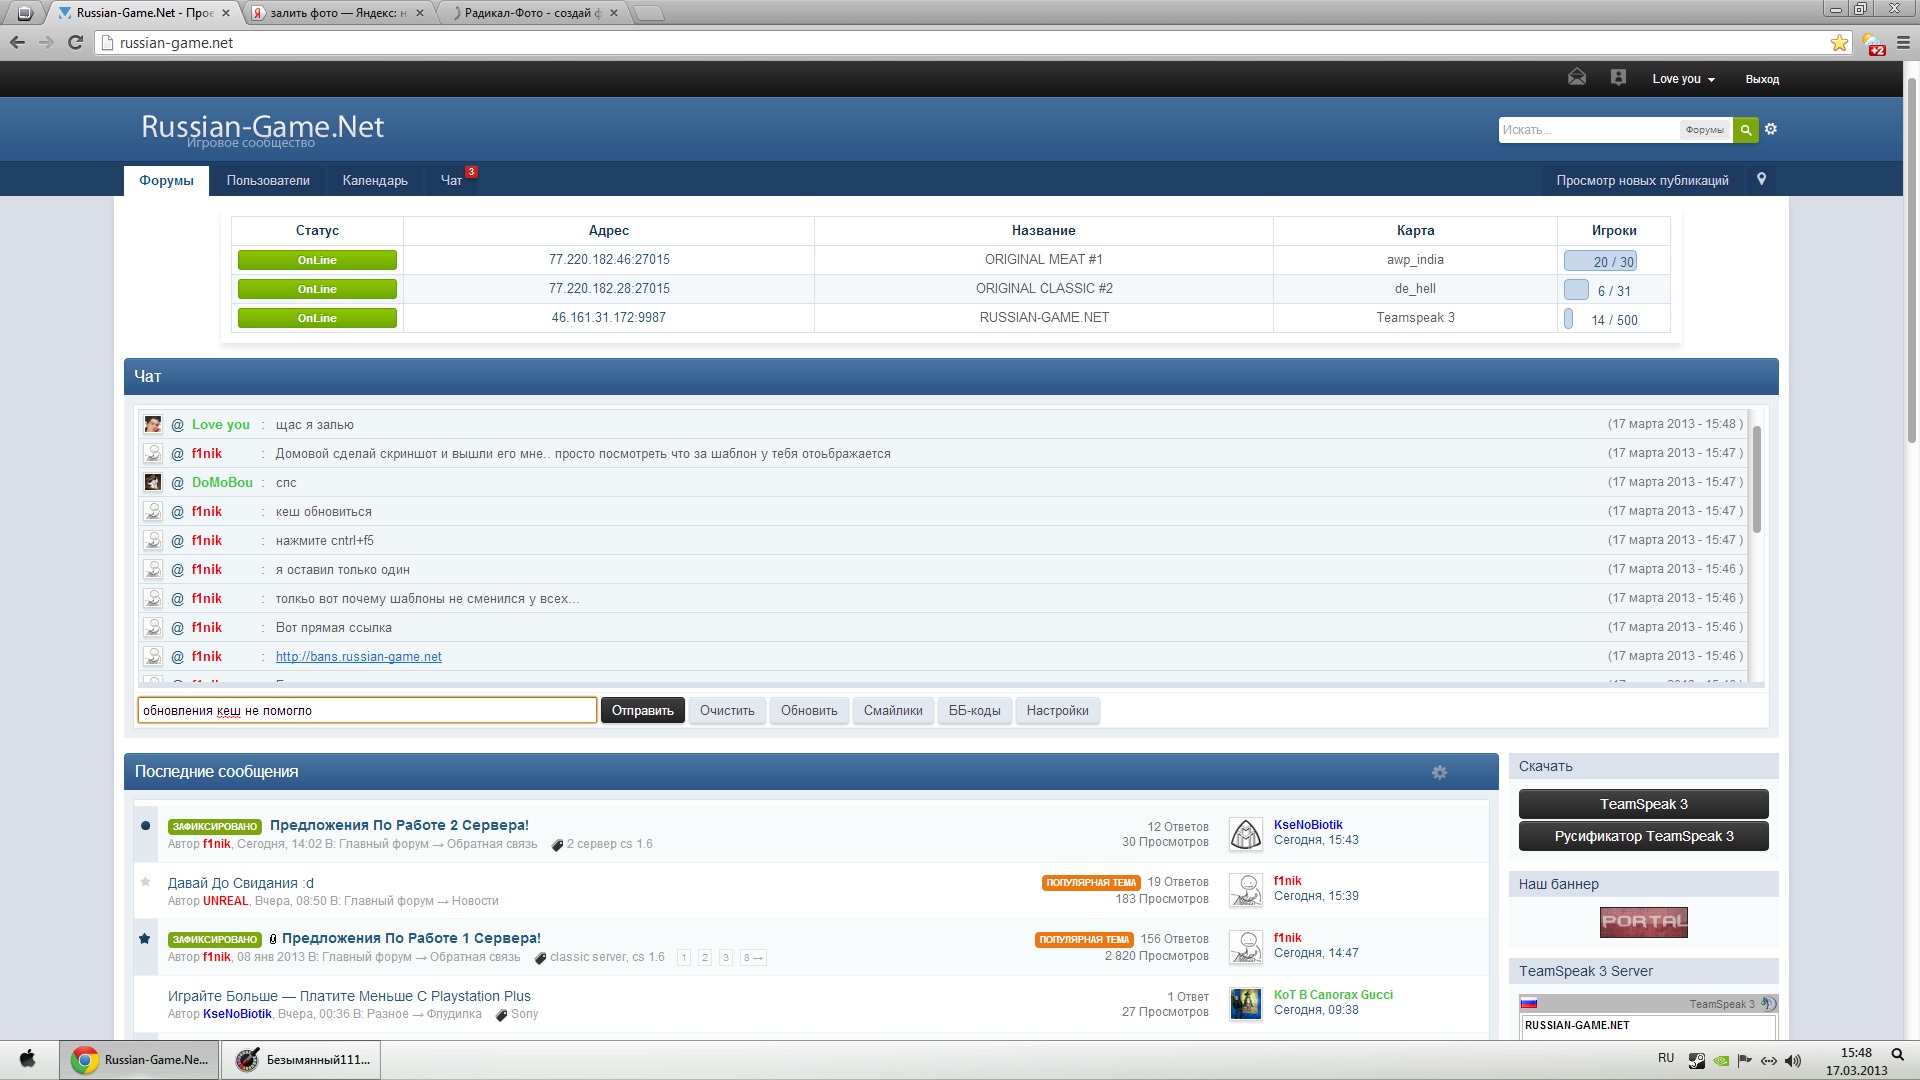Click the 20 / 30 players progress bar

click(x=1600, y=262)
